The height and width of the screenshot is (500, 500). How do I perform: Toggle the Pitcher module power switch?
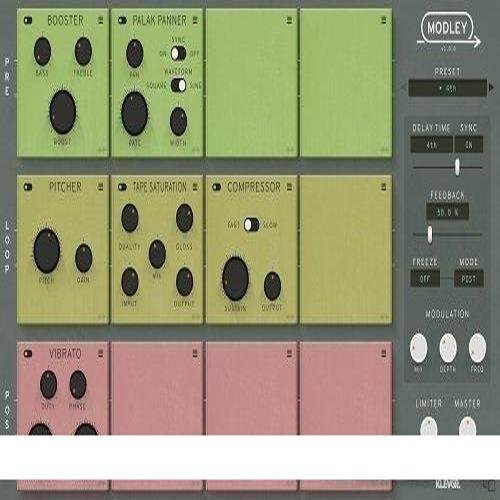coord(28,187)
